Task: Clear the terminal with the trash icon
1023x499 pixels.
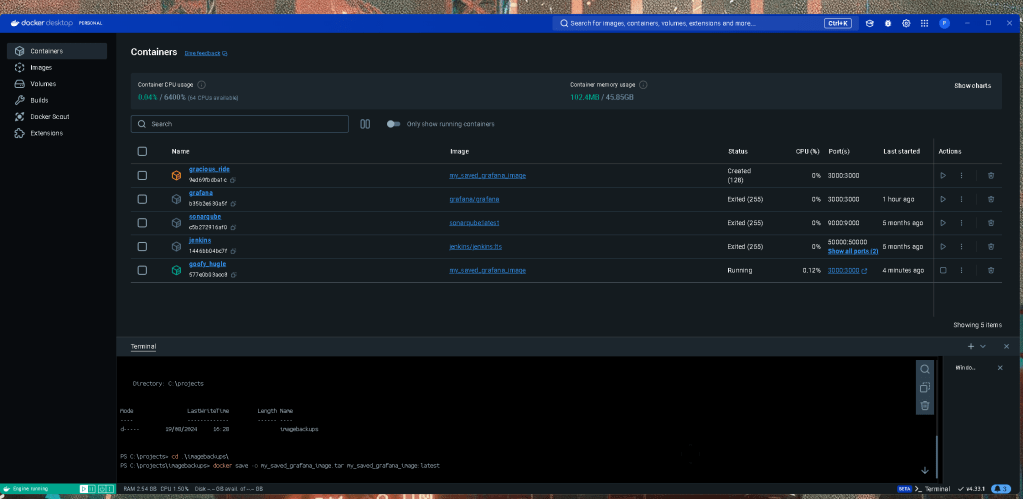Action: 924,406
